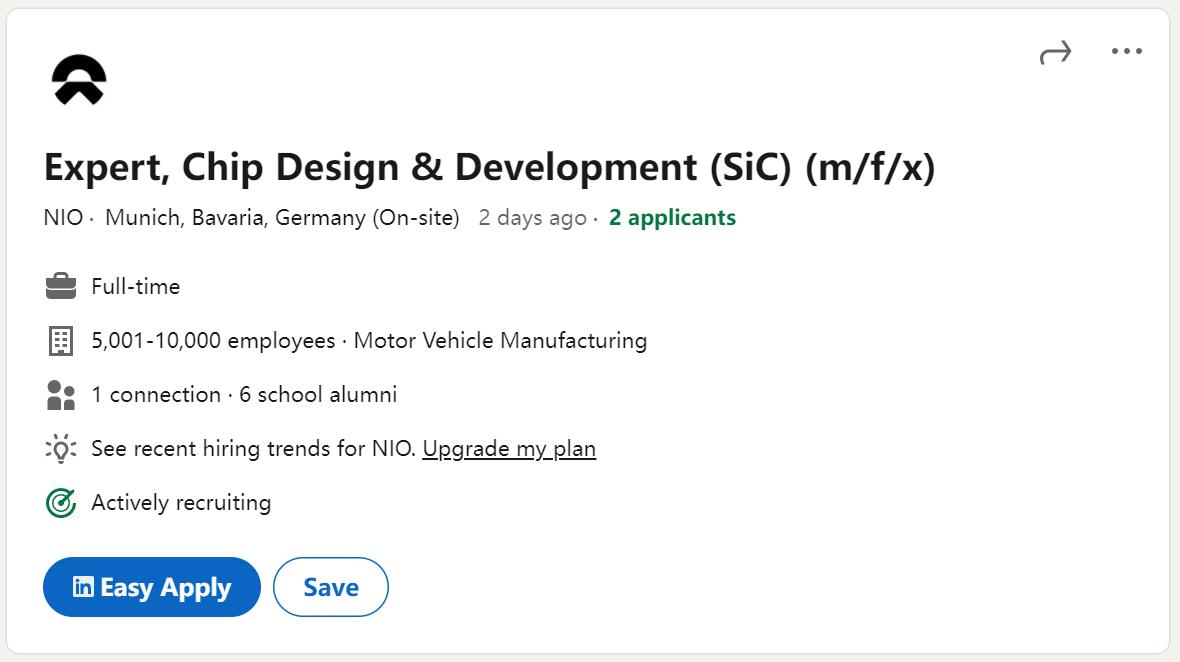Click the 6 school alumni text
This screenshot has width=1180, height=662.
tap(319, 394)
